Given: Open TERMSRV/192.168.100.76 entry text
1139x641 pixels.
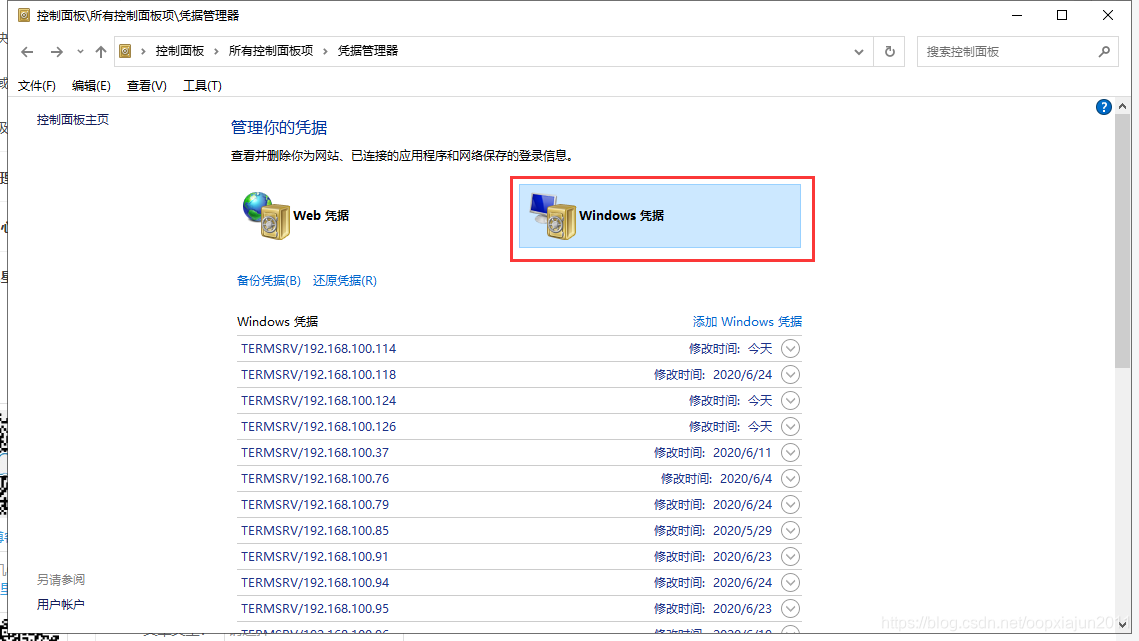Looking at the screenshot, I should [x=315, y=479].
